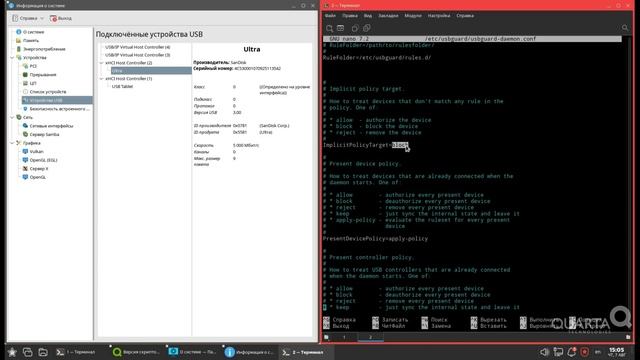This screenshot has height=360, width=640.
Task: Select 'OpenGL (EGL)' under Графика
Action: tap(43, 160)
